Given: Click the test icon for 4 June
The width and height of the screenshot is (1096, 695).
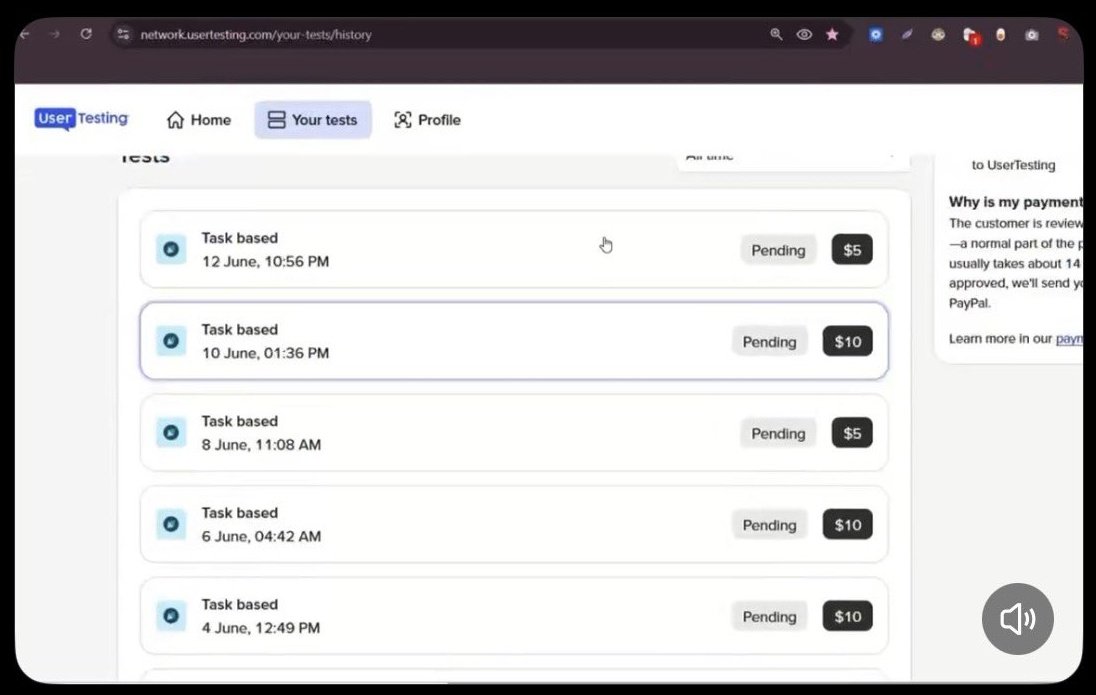Looking at the screenshot, I should coord(171,615).
